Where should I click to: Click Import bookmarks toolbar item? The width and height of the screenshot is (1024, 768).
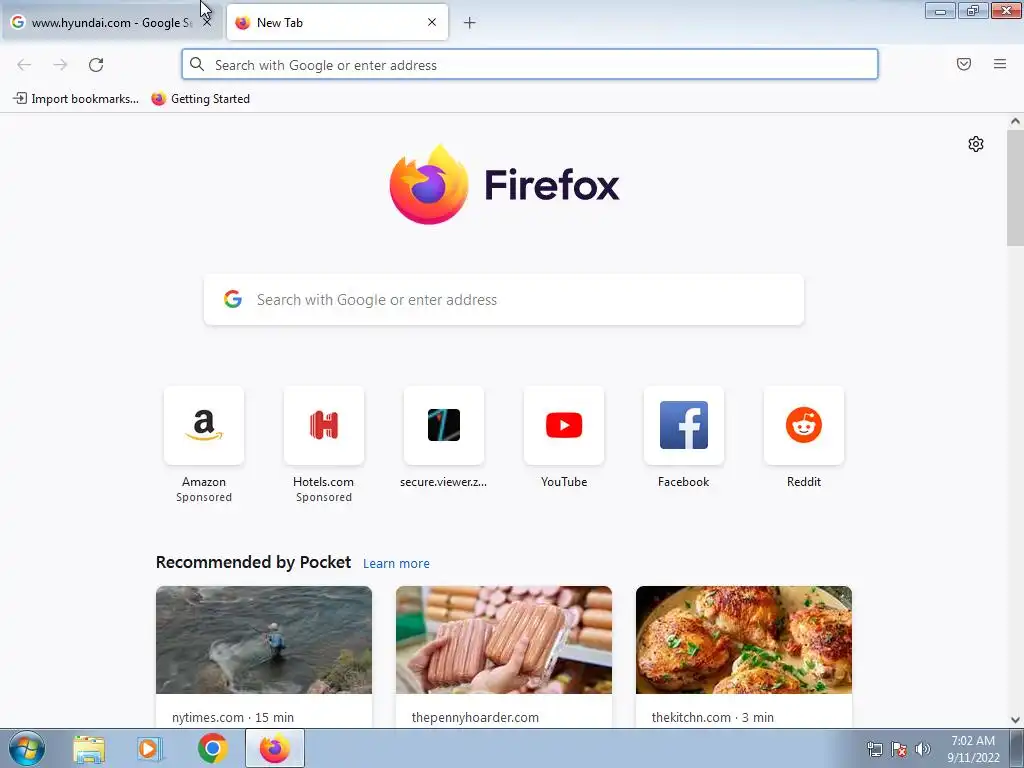click(x=76, y=99)
